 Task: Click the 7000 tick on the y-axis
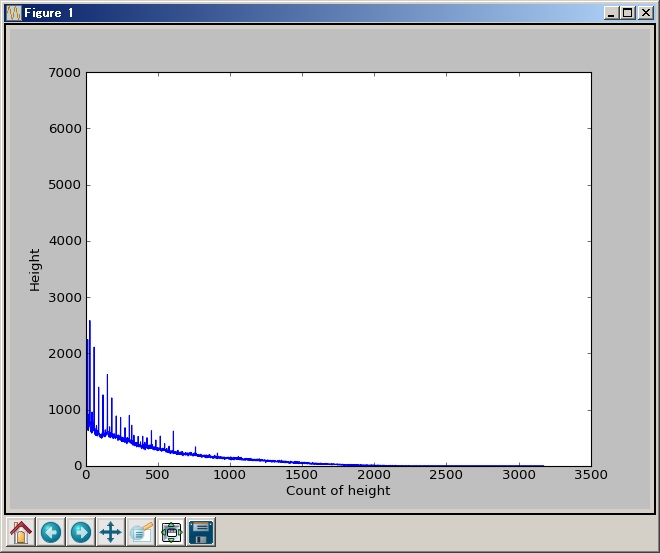(x=63, y=73)
